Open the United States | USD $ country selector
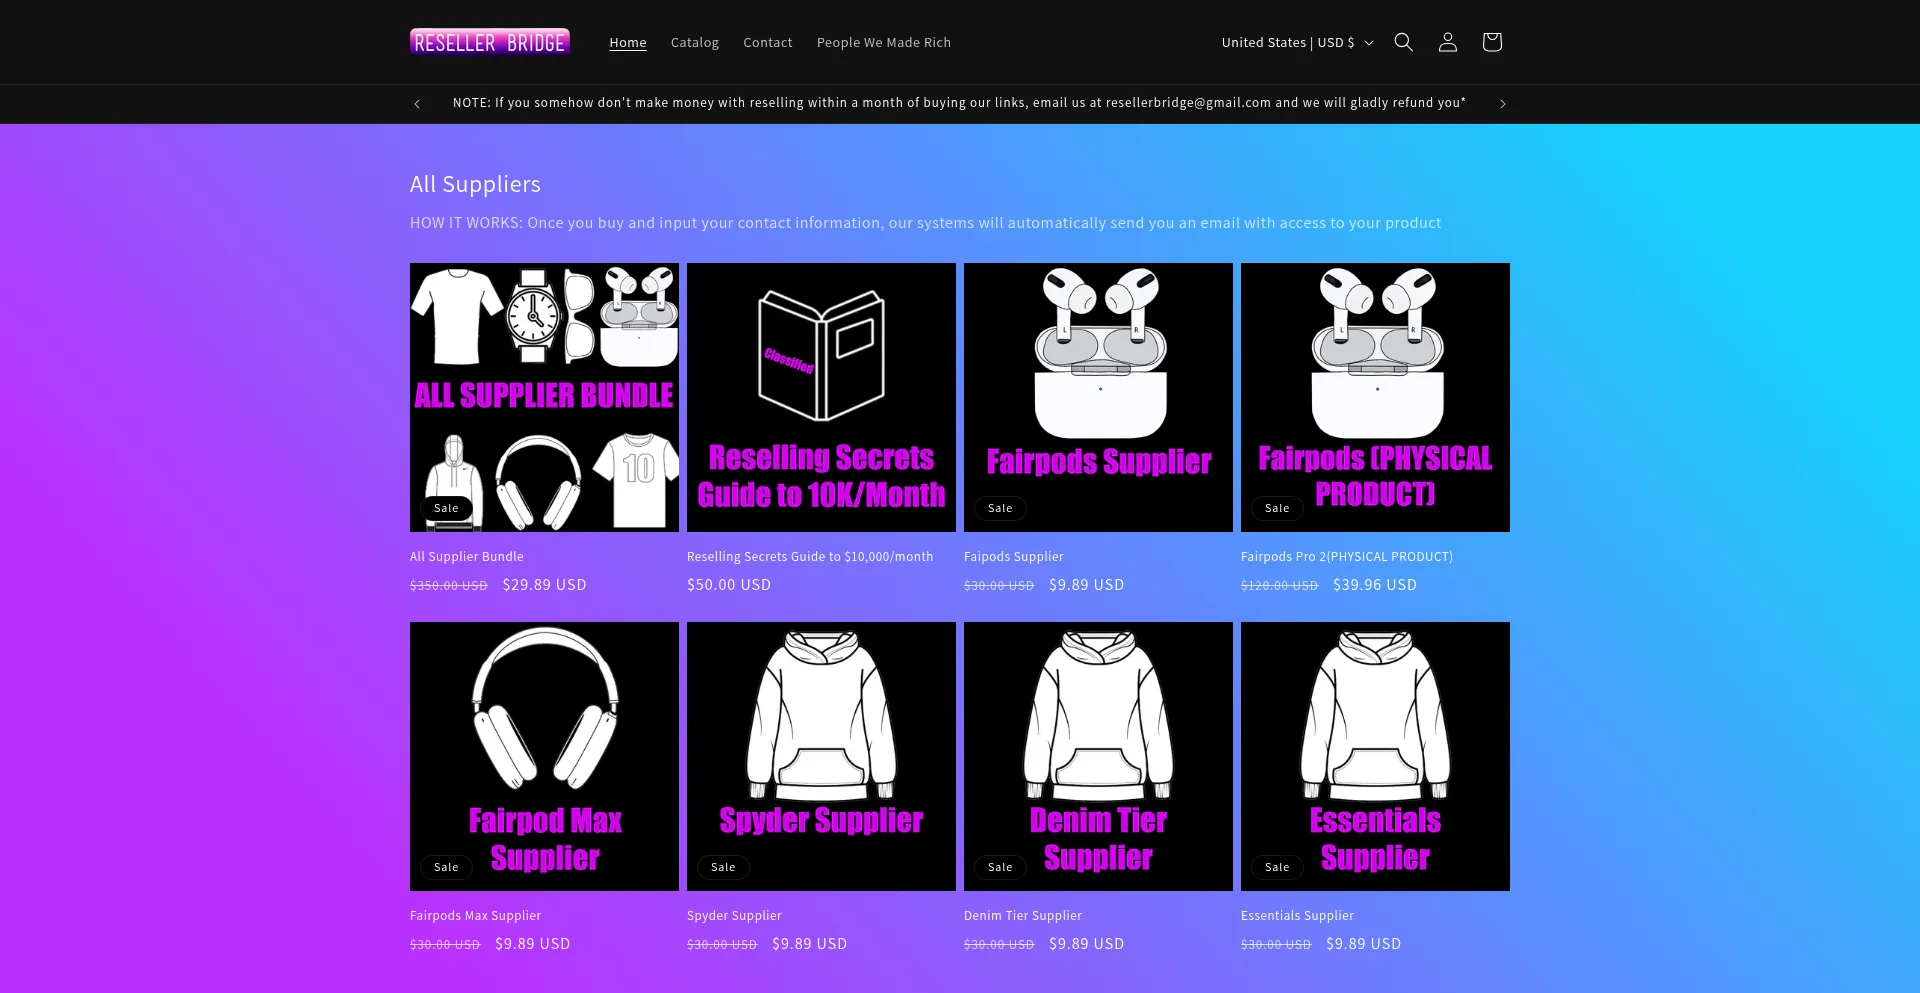 coord(1288,42)
